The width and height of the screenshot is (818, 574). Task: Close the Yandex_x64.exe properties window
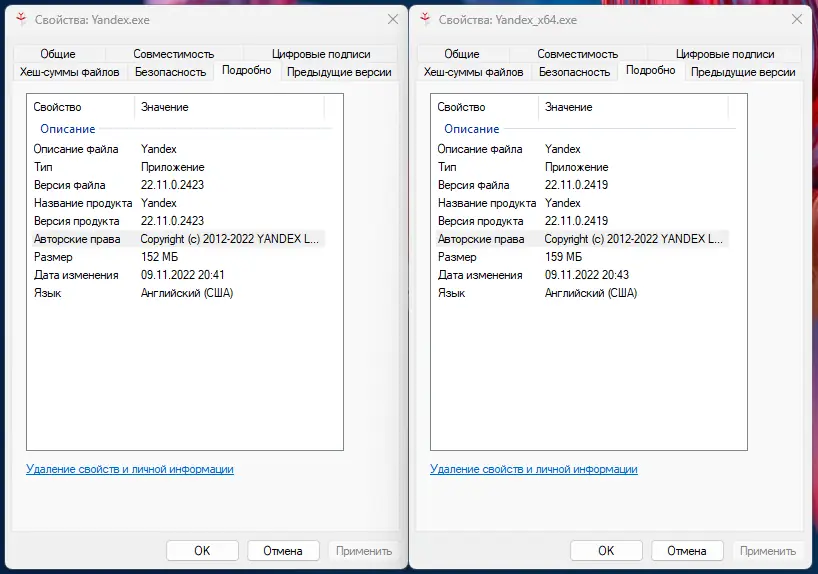(795, 19)
